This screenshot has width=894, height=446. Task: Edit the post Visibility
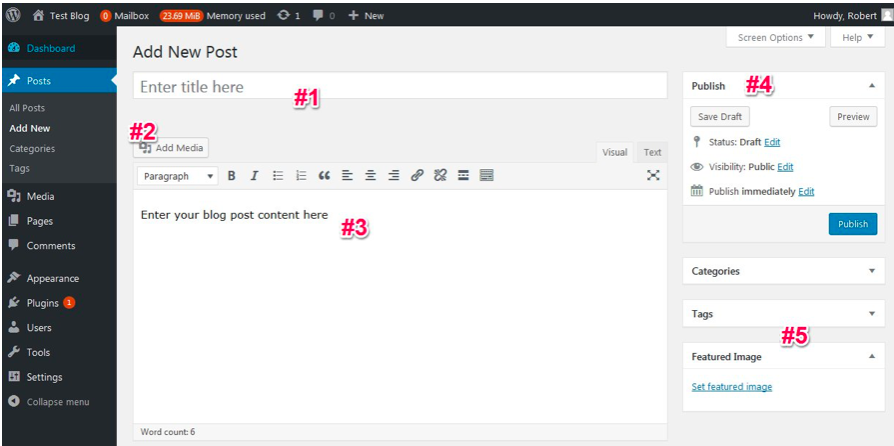(x=785, y=167)
